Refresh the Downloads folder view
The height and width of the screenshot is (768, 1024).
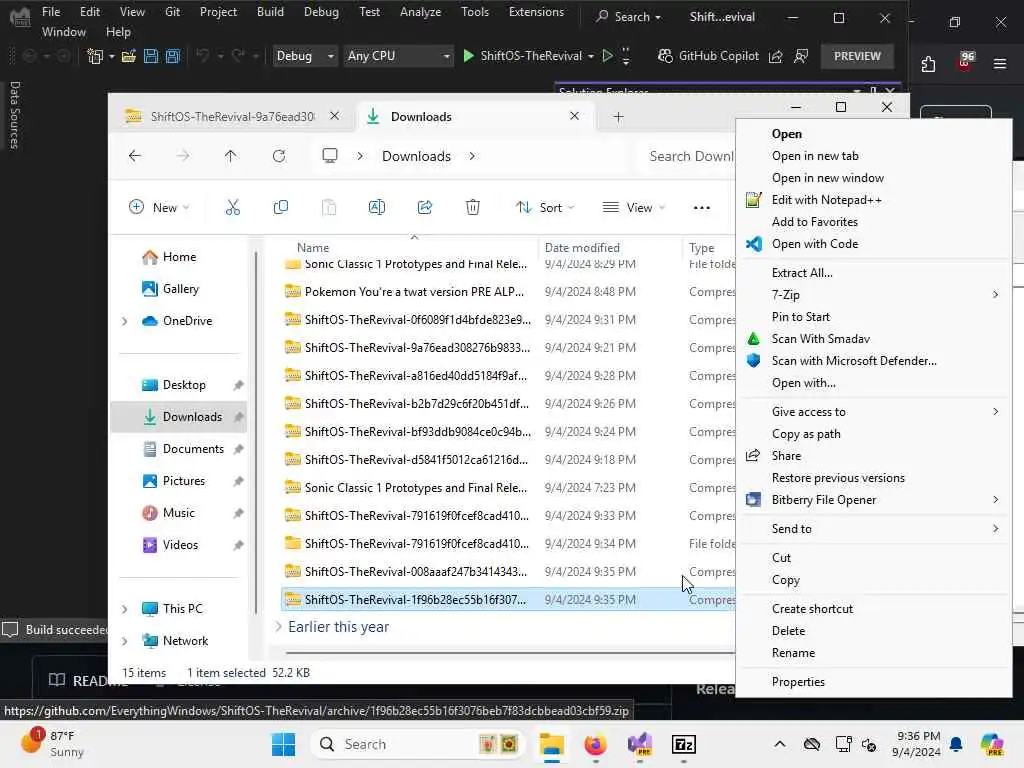(279, 156)
